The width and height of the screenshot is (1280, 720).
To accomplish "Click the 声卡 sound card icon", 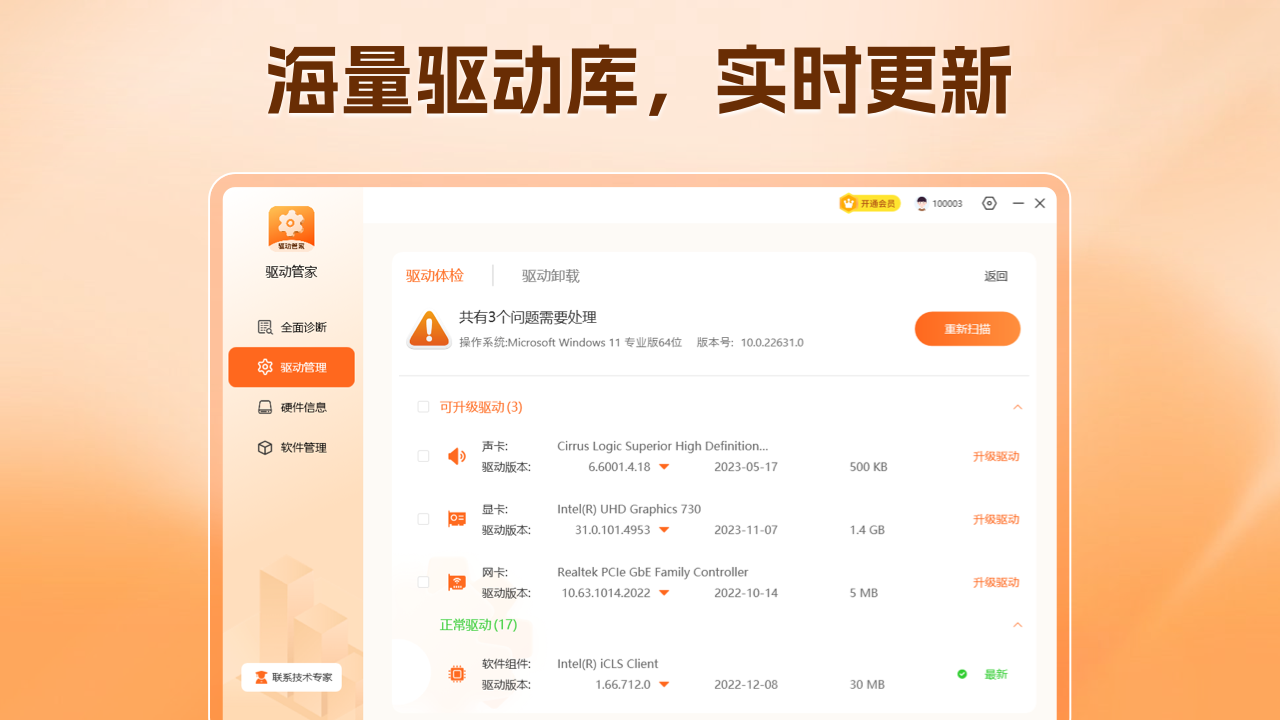I will (456, 455).
